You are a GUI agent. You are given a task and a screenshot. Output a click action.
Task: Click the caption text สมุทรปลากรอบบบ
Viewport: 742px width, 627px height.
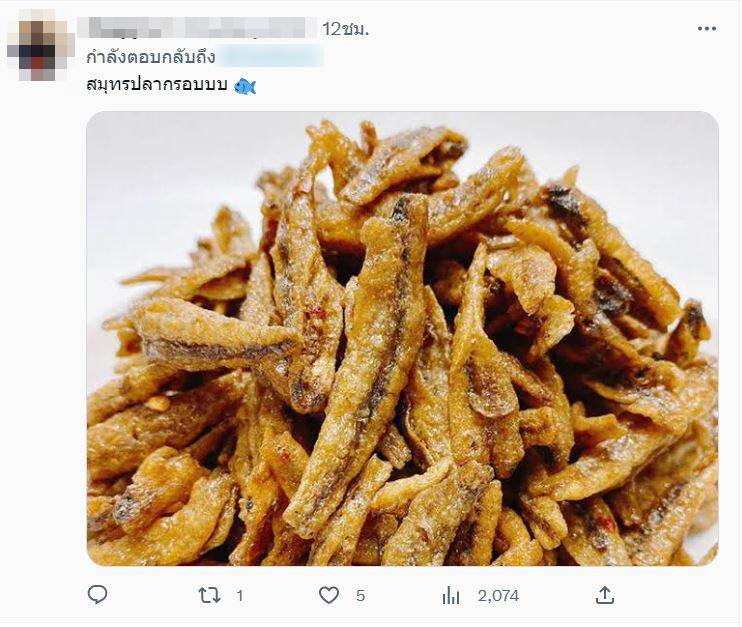click(157, 87)
